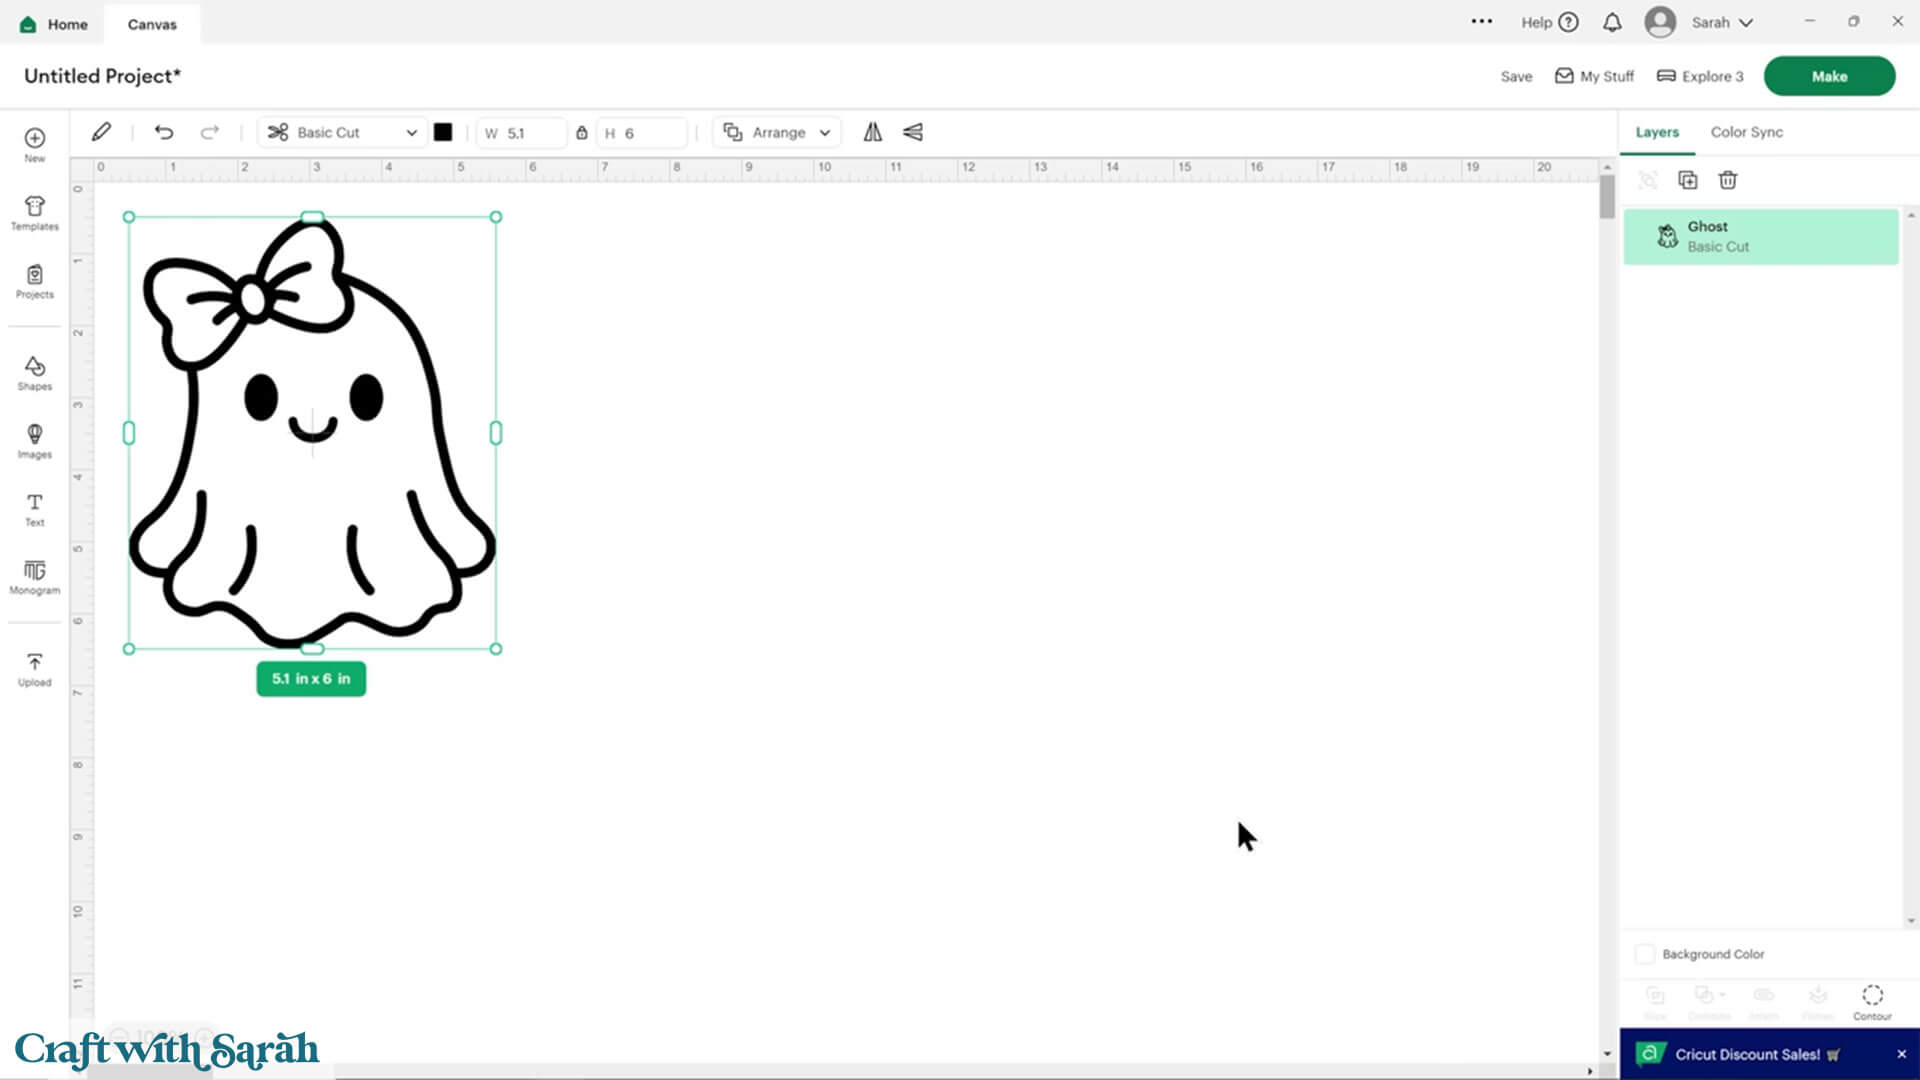Open the Monogram tool
The height and width of the screenshot is (1080, 1920).
tap(34, 577)
